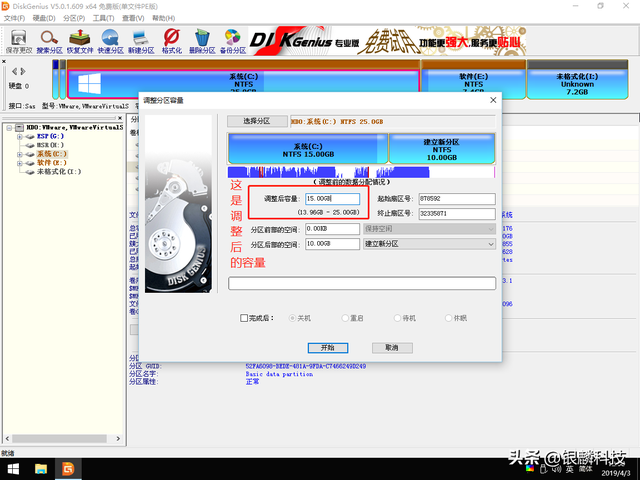Viewport: 640px width, 480px height.
Task: Open the Windows Start menu
Action: tap(13, 469)
